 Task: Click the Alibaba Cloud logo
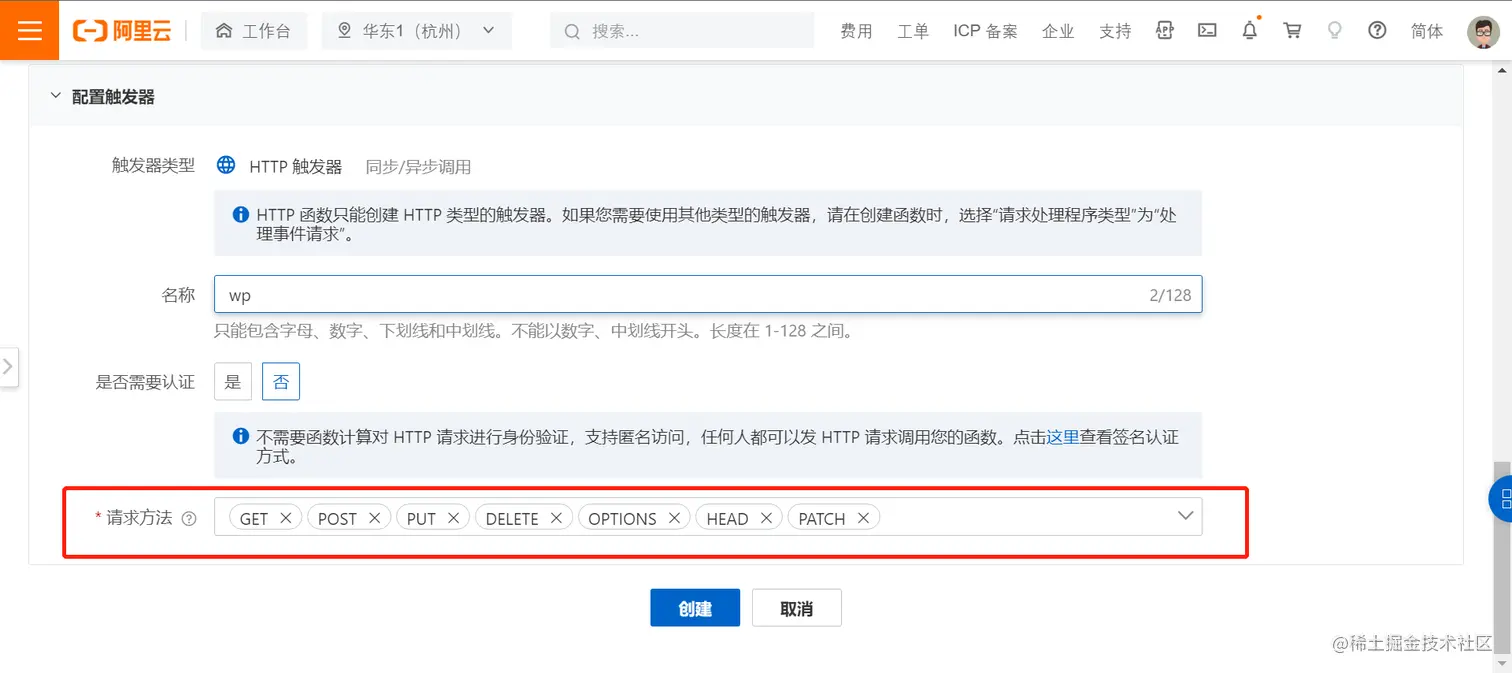pos(122,31)
